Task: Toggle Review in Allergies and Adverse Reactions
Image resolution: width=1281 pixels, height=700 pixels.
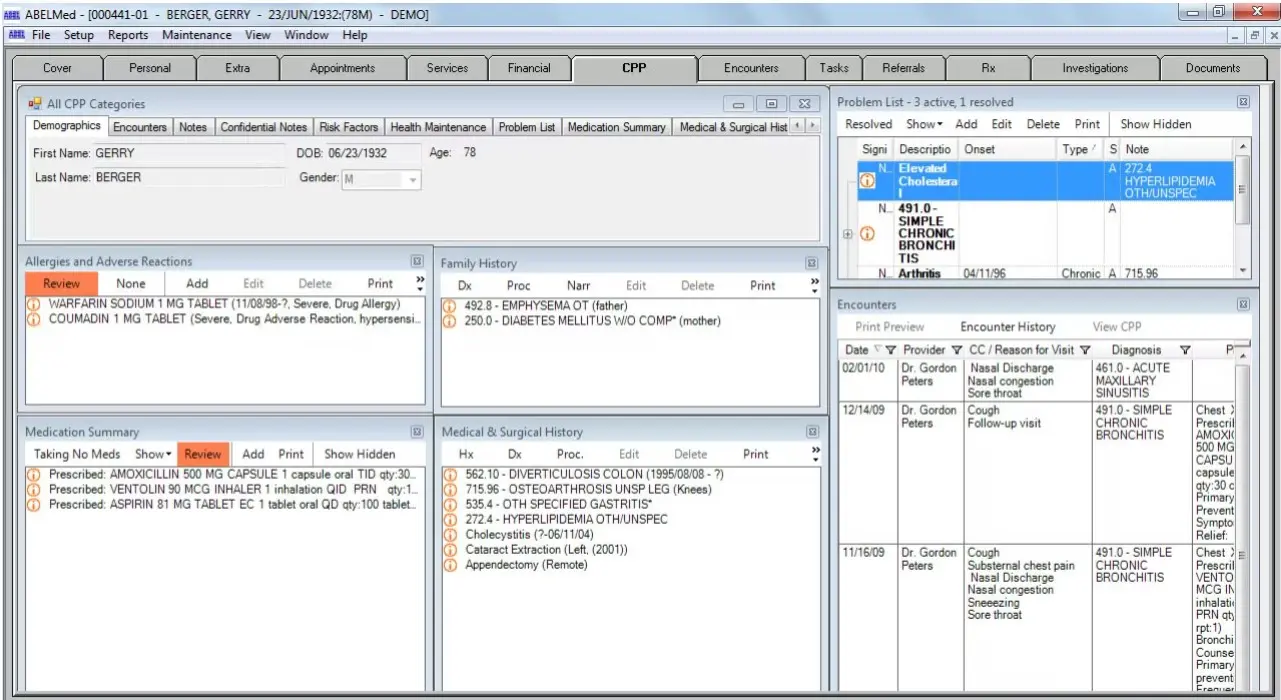Action: point(60,283)
